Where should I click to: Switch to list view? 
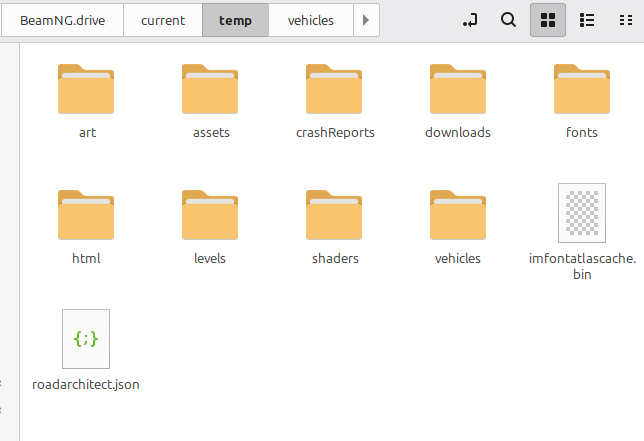(x=587, y=20)
